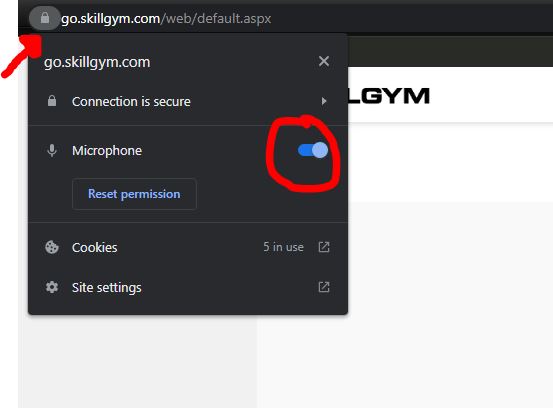Expand the connection details arrow

pos(324,102)
